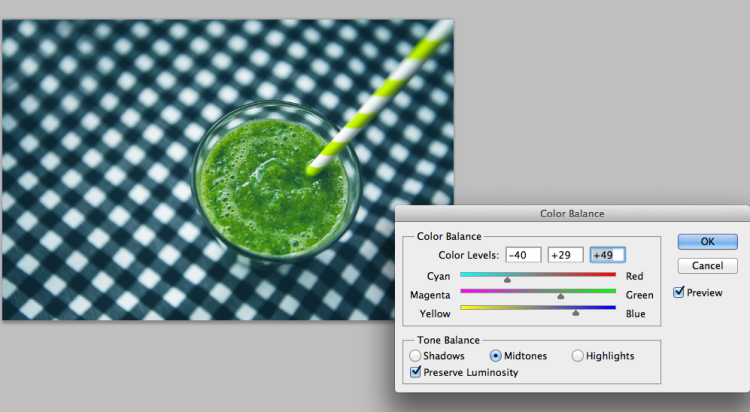750x412 pixels.
Task: Click the blue end of Yellow-Blue track
Action: tap(612, 308)
